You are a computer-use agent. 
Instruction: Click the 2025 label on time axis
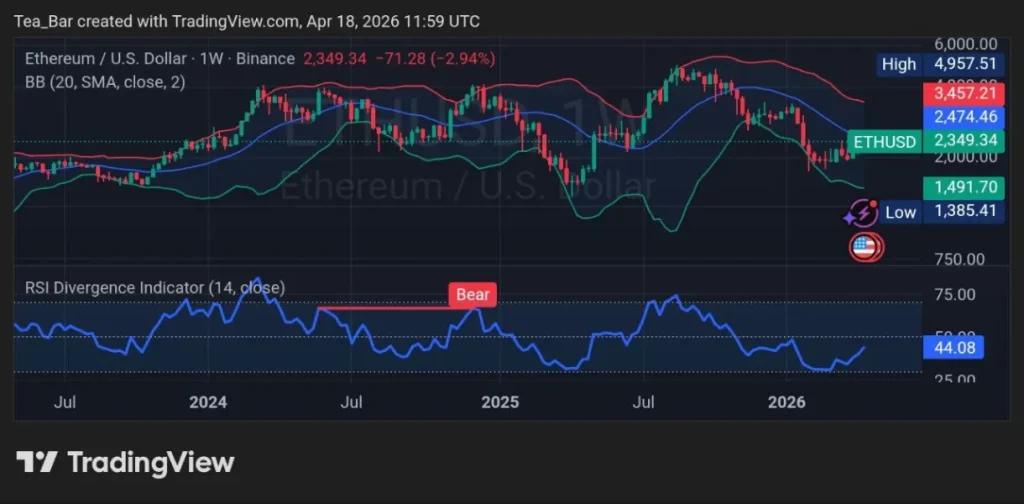point(500,403)
